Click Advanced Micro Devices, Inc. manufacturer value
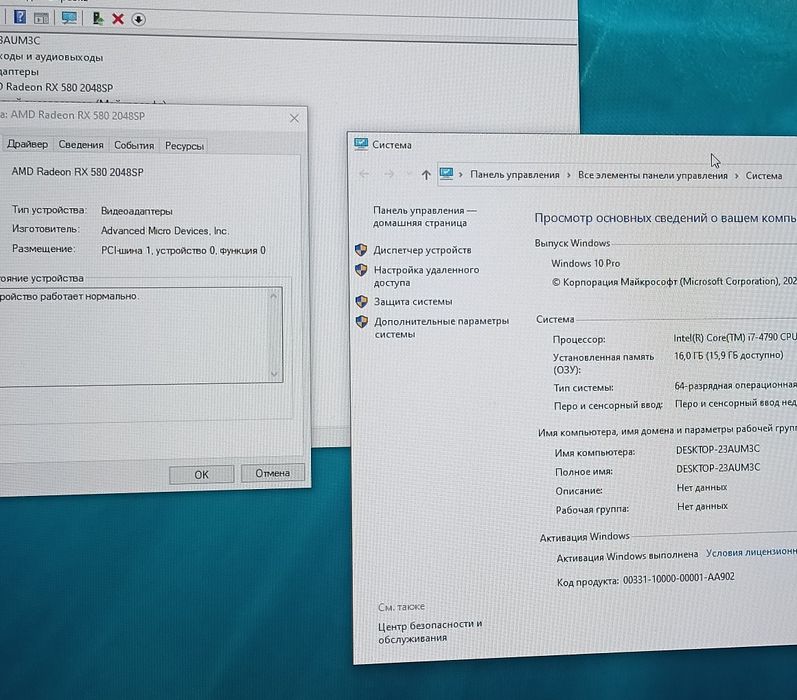This screenshot has height=700, width=797. (165, 231)
